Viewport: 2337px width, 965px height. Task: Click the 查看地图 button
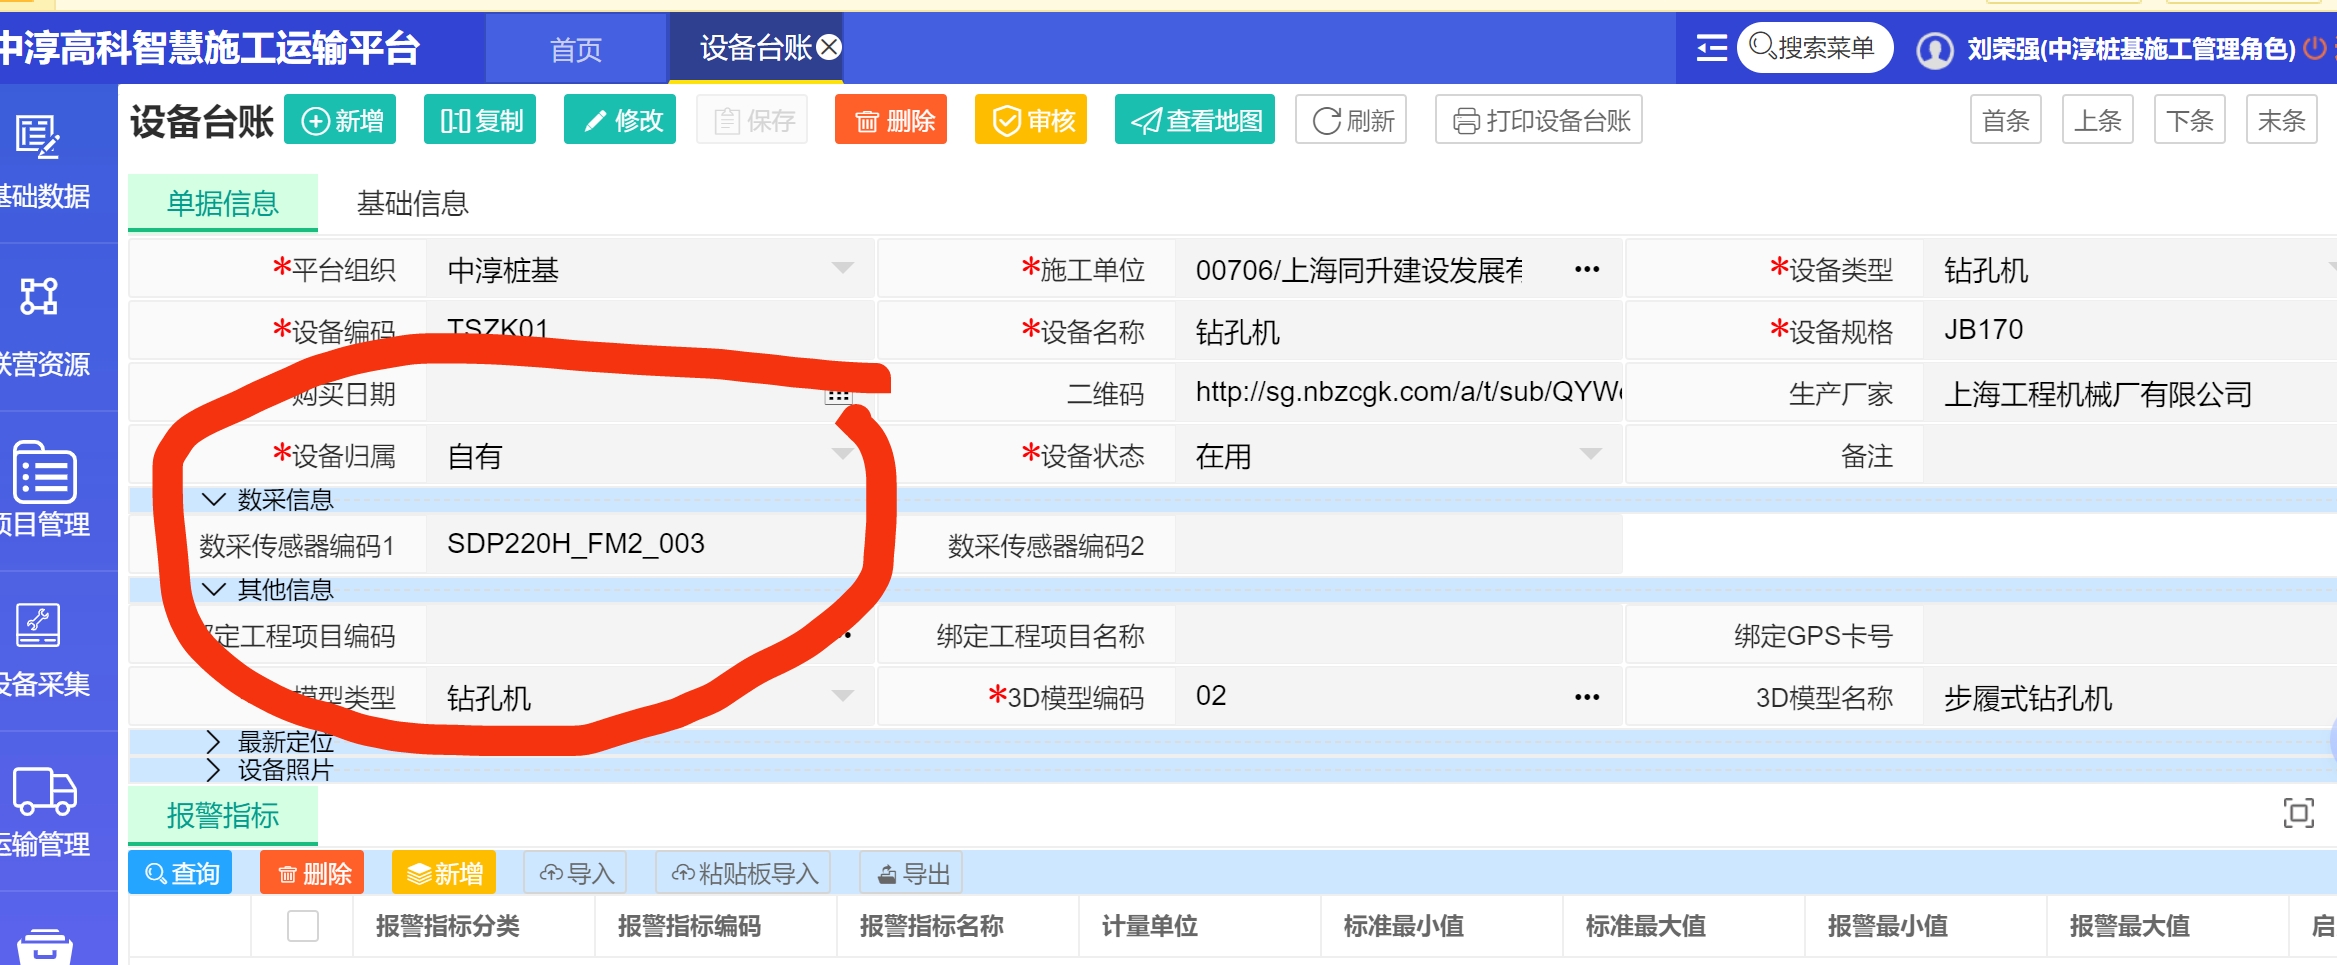(1195, 120)
